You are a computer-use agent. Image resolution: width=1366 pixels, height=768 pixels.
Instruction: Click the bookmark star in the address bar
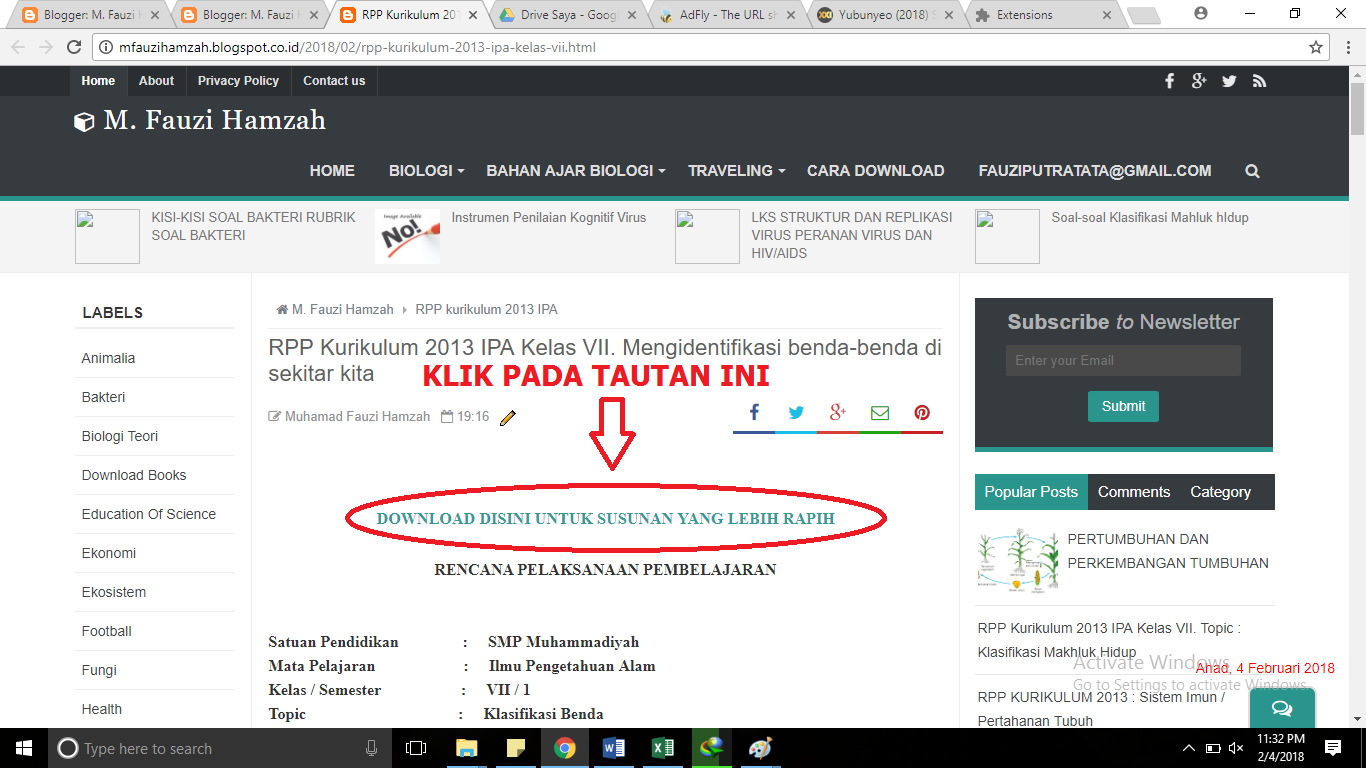point(1318,46)
